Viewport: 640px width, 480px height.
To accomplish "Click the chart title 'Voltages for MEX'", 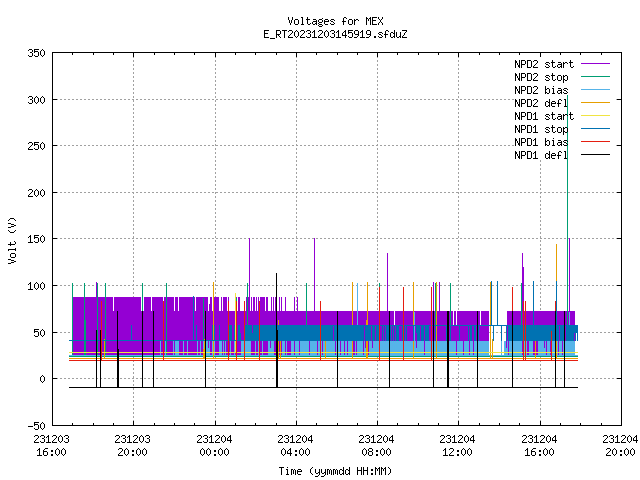I will pyautogui.click(x=335, y=21).
